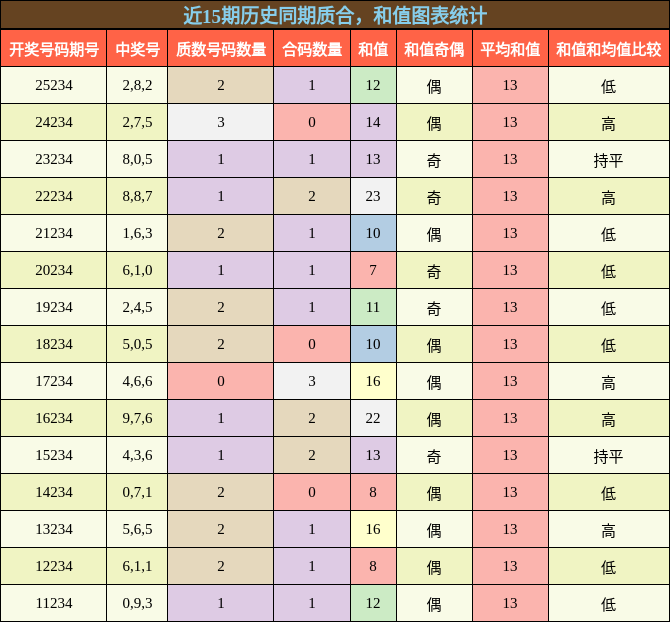Viewport: 670px width, 622px height.
Task: Select winning number 2,4,5
Action: click(137, 307)
